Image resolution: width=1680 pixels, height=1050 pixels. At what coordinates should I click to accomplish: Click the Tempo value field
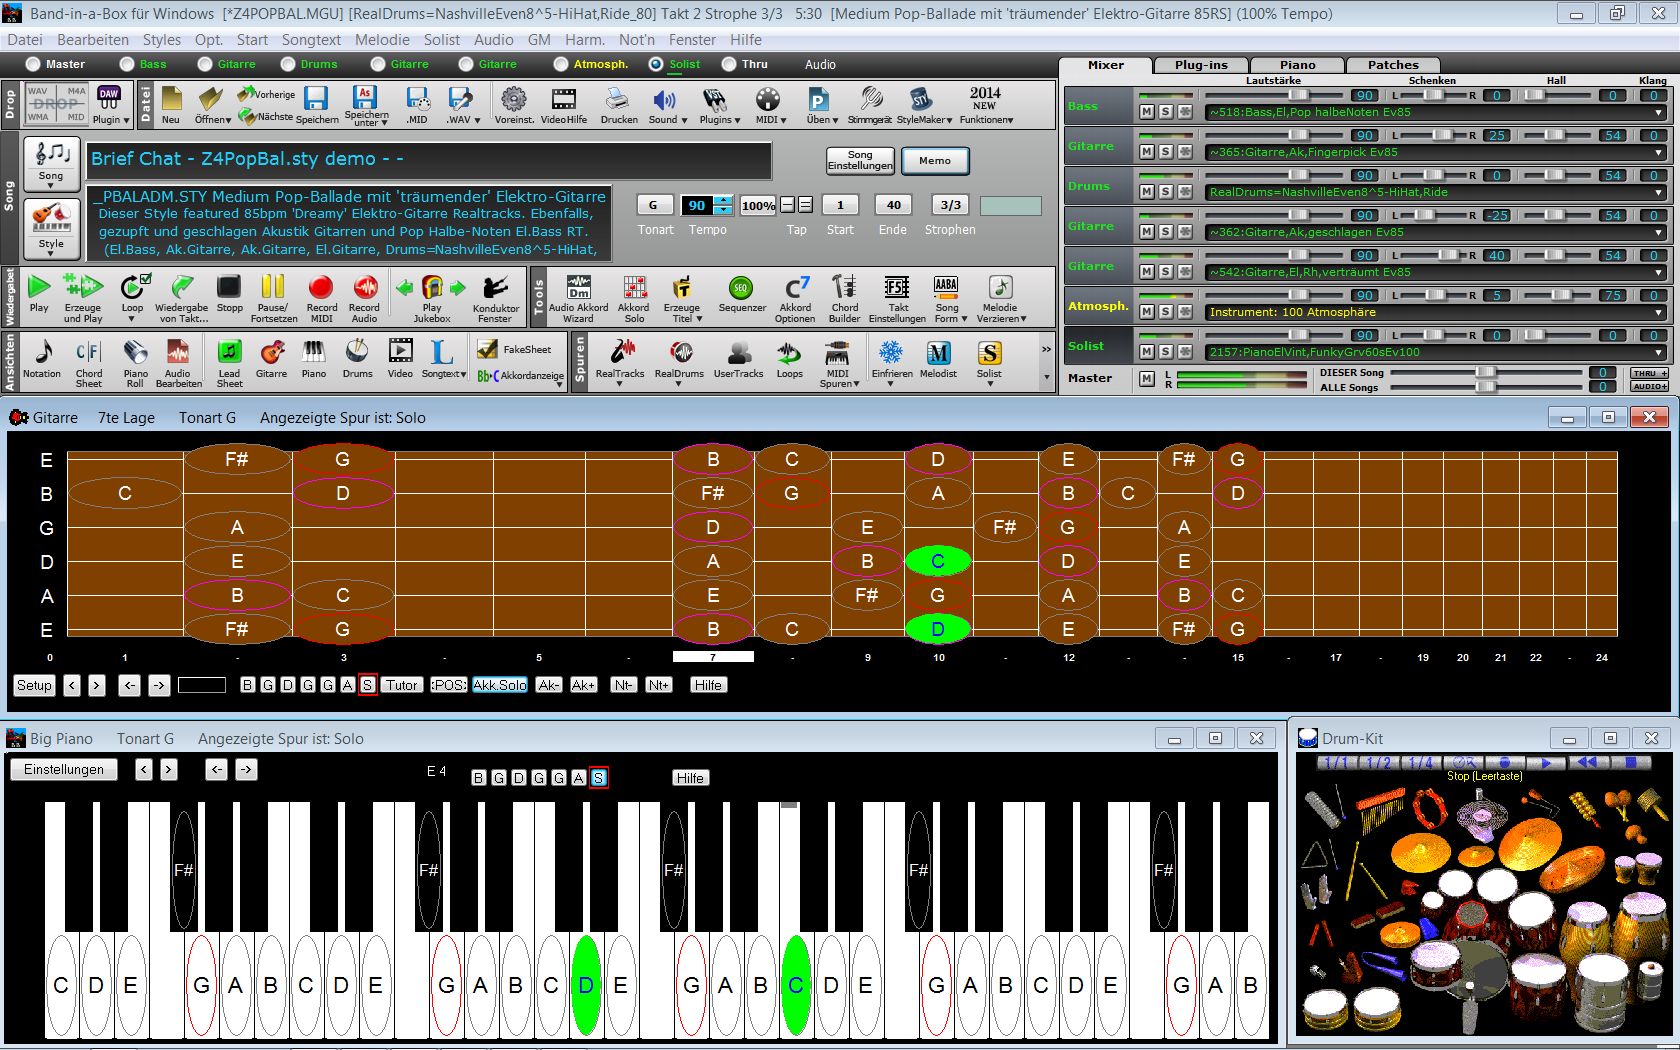coord(697,205)
